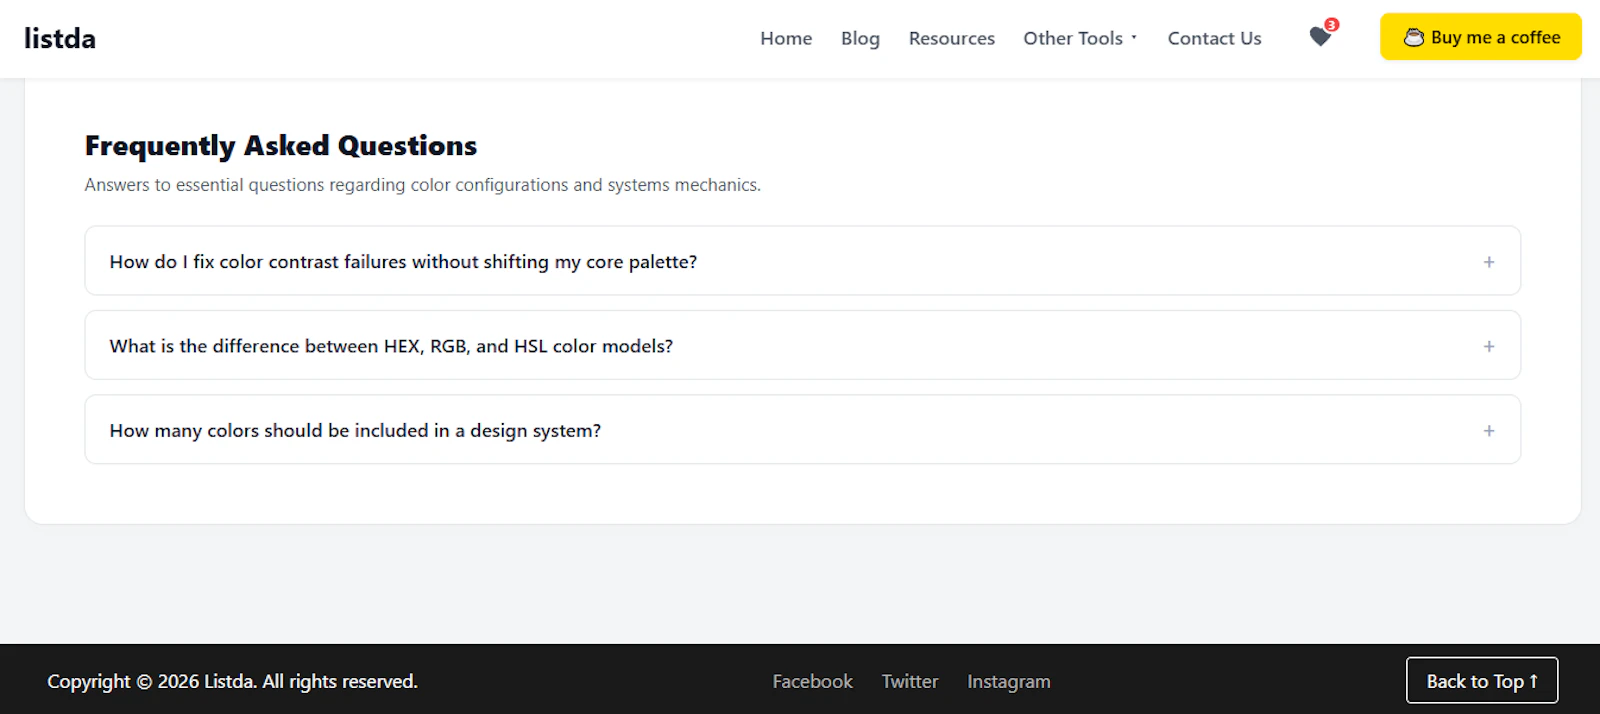Click the Copyright 2026 Listda text

pyautogui.click(x=232, y=681)
